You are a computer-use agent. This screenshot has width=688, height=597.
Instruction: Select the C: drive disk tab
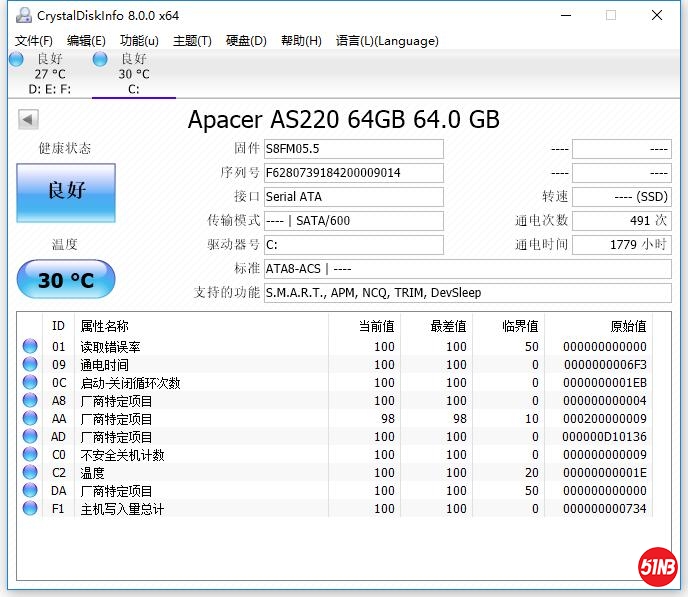click(133, 74)
